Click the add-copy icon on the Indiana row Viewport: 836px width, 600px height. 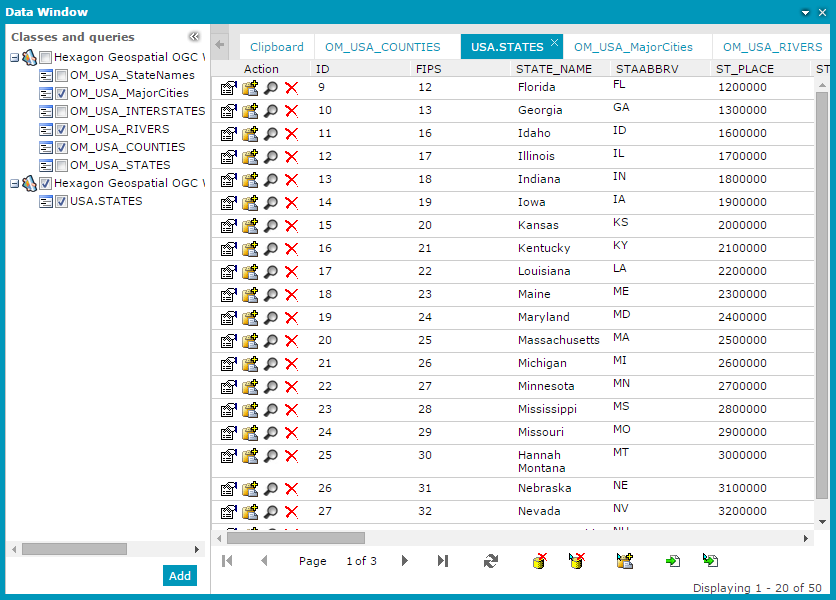pyautogui.click(x=250, y=179)
